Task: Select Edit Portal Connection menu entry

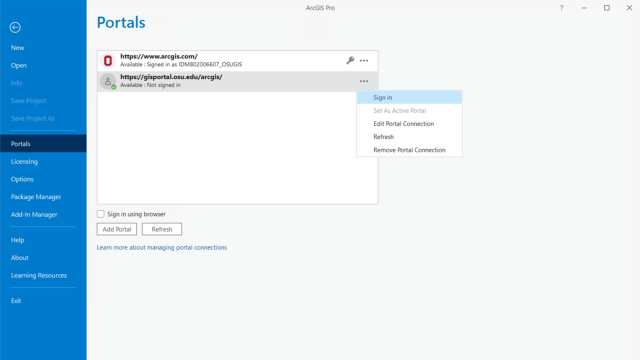Action: coord(409,124)
